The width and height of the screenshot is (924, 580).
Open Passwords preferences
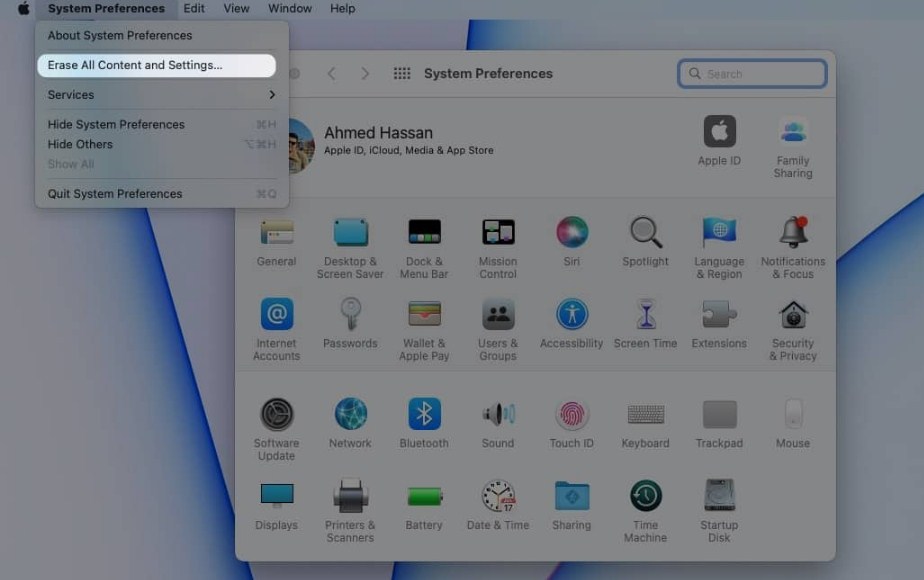pyautogui.click(x=350, y=324)
